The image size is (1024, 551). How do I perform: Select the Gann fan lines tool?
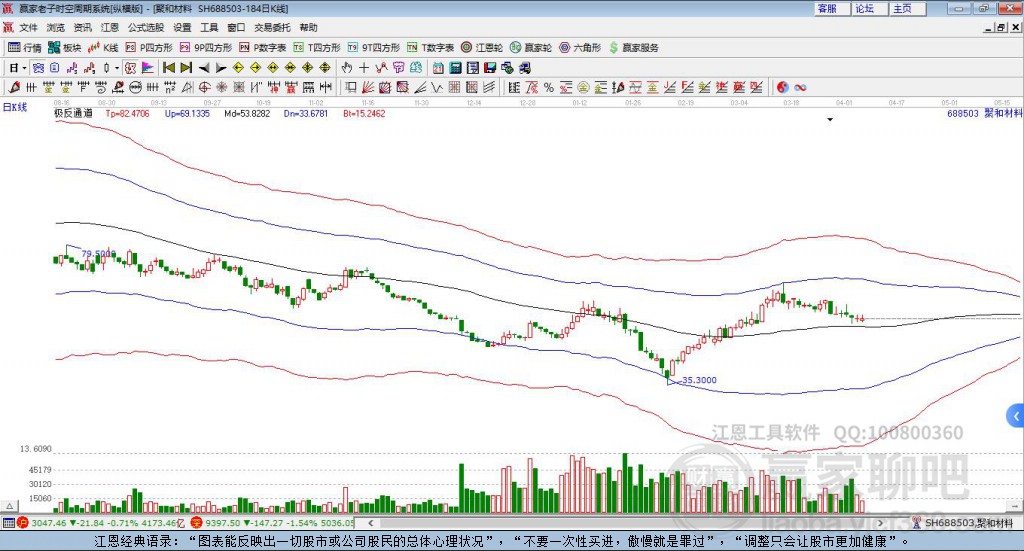click(368, 87)
